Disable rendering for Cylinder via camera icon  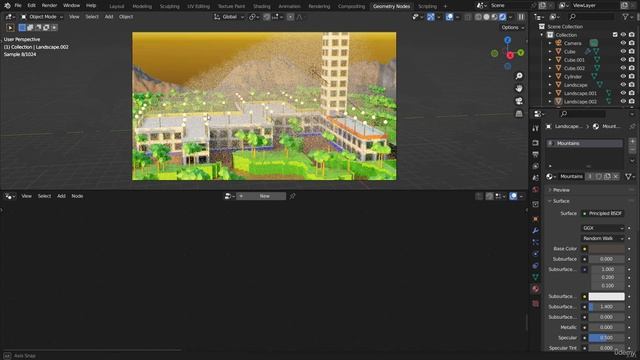tap(632, 77)
